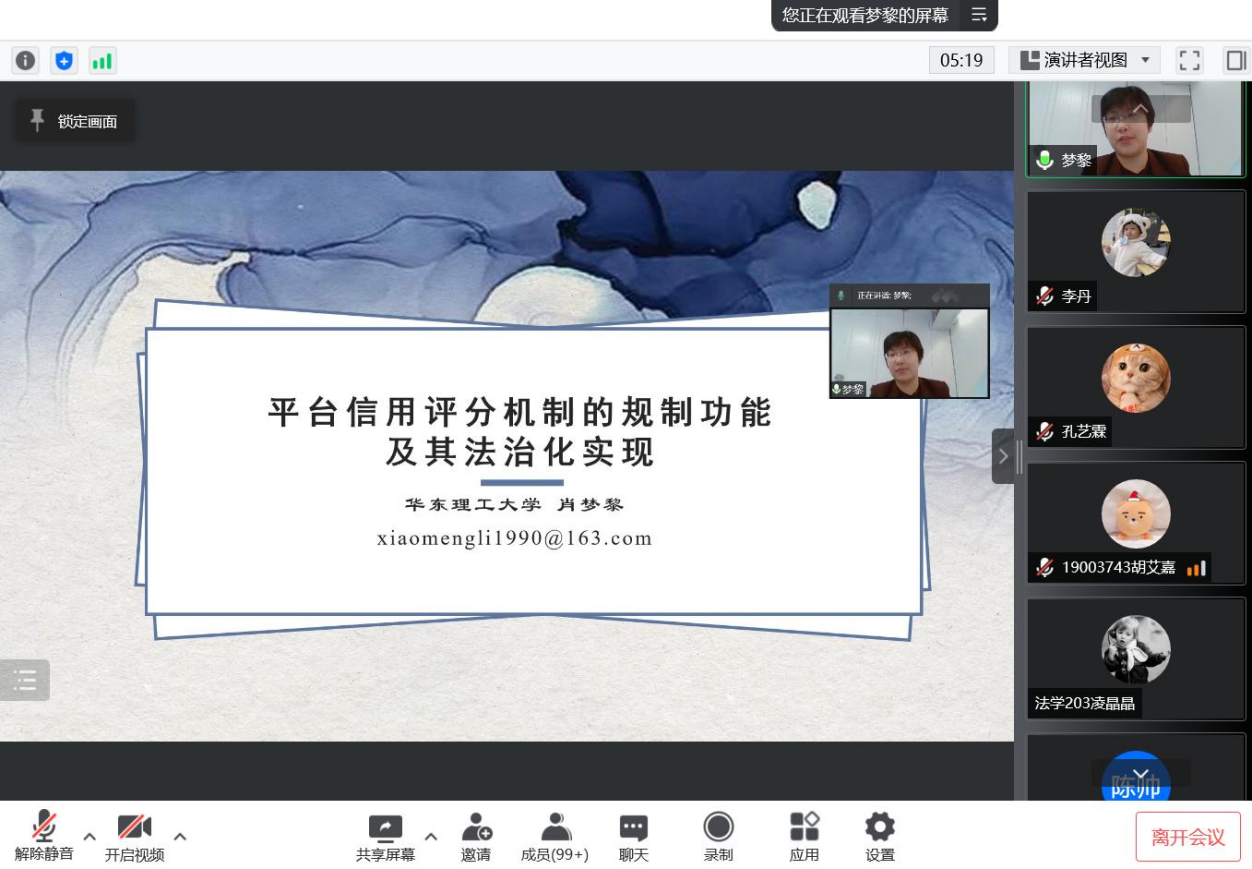Image resolution: width=1252 pixels, height=869 pixels.
Task: Click 离开会议 to leave meeting
Action: click(1187, 837)
